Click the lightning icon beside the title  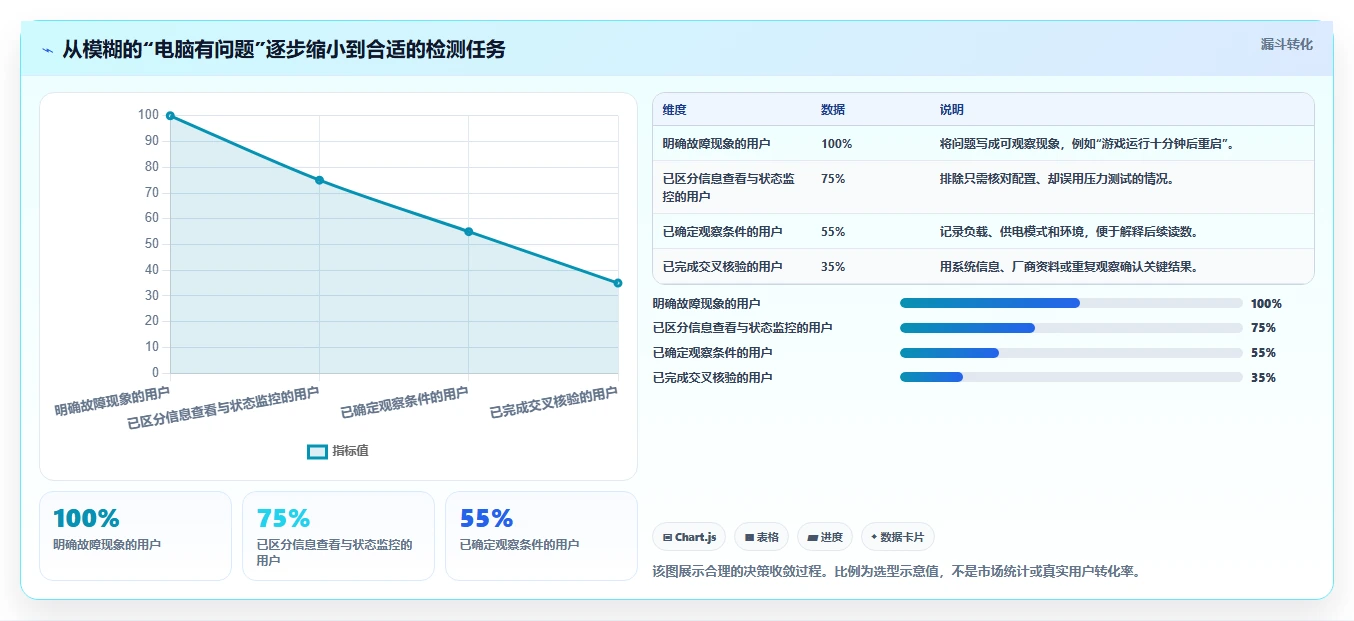coord(47,50)
